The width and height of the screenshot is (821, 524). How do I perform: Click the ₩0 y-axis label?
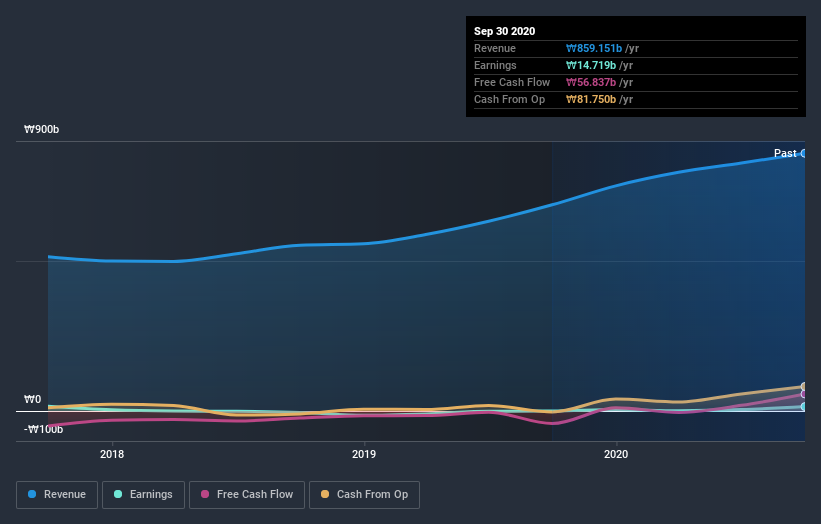click(x=32, y=399)
